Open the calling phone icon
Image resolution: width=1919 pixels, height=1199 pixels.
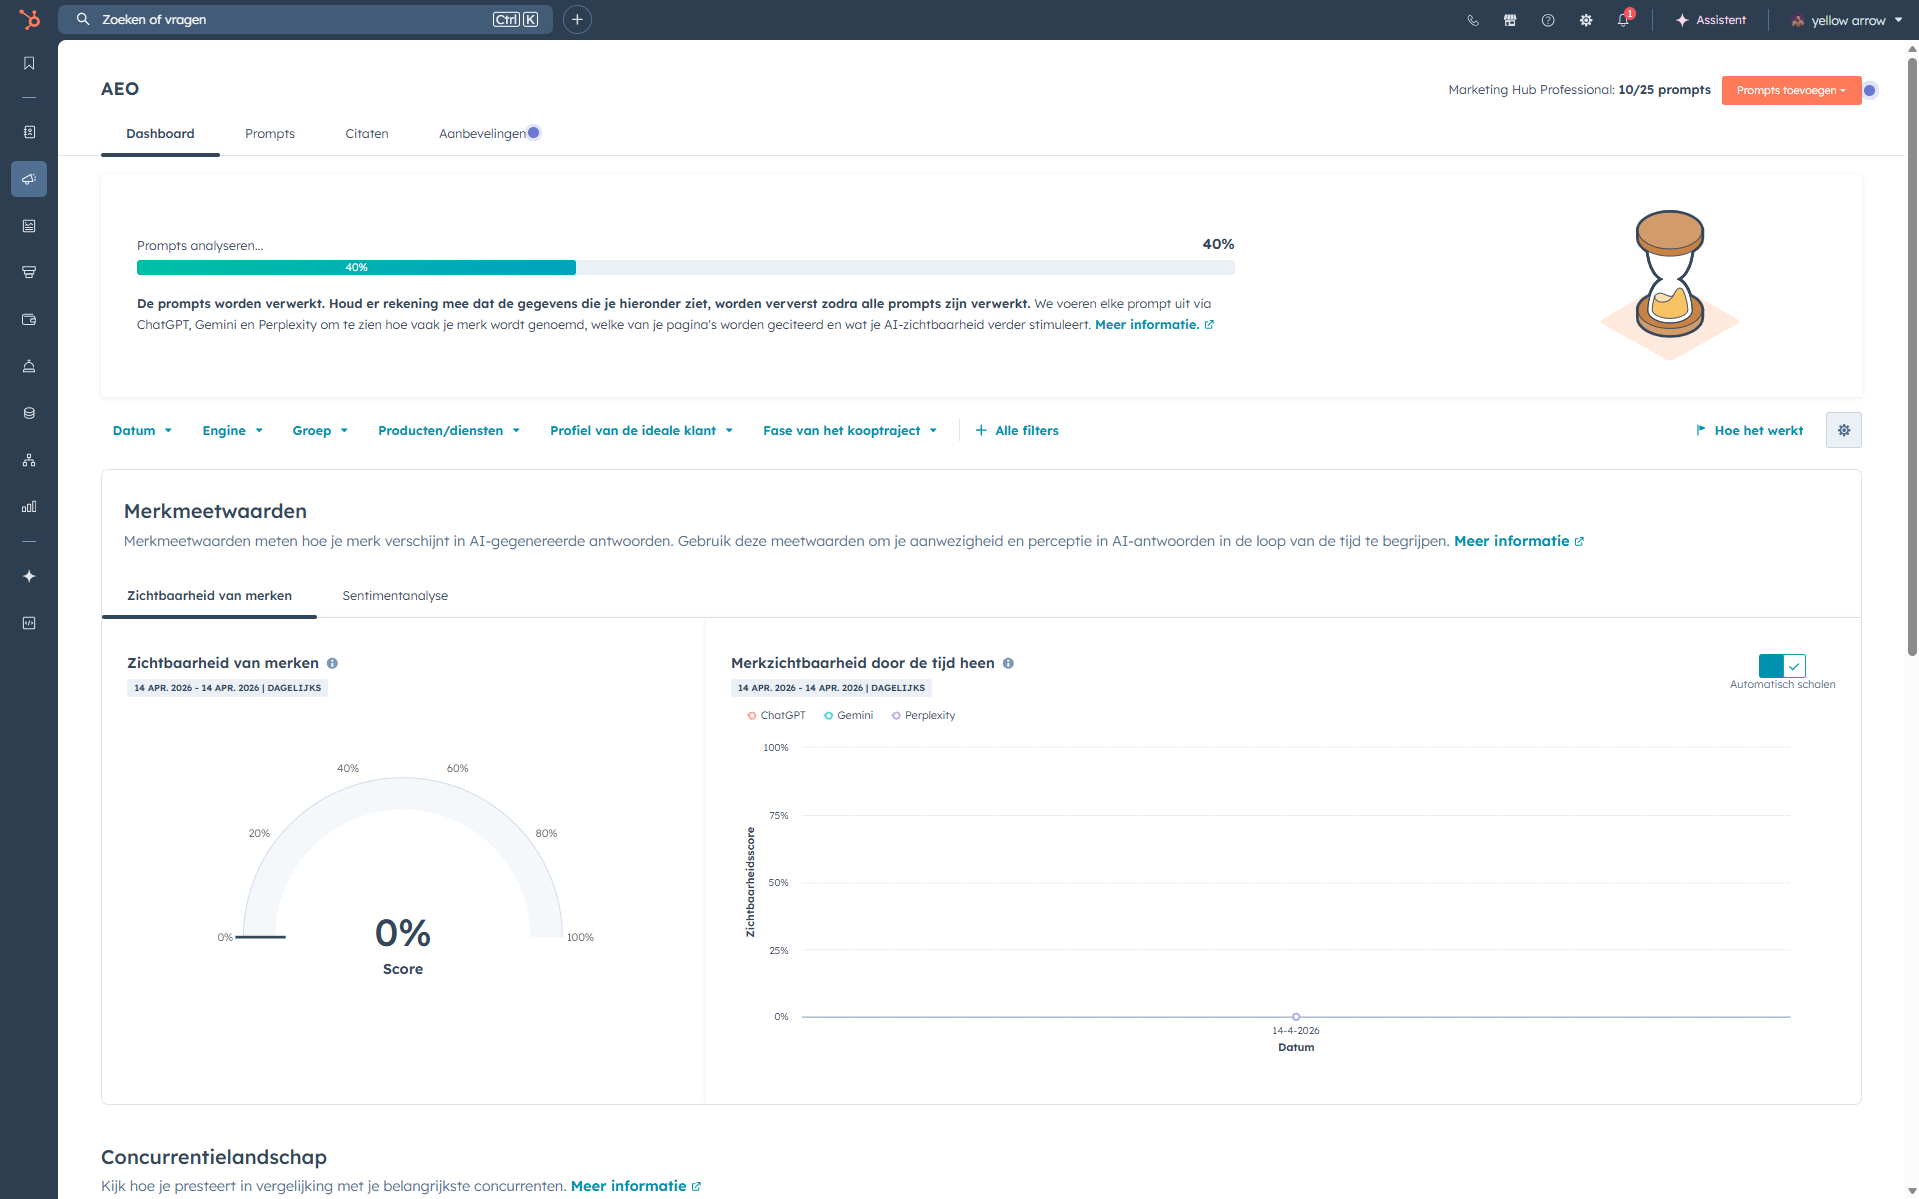pyautogui.click(x=1473, y=20)
